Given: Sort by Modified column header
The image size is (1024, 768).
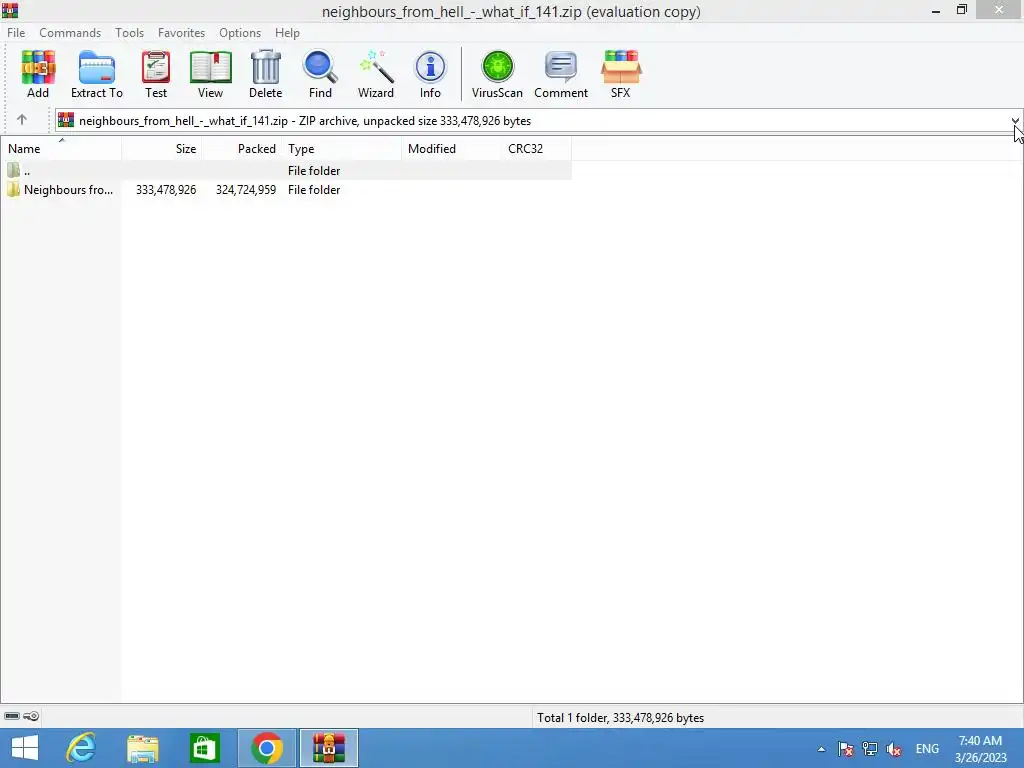Looking at the screenshot, I should (x=453, y=149).
